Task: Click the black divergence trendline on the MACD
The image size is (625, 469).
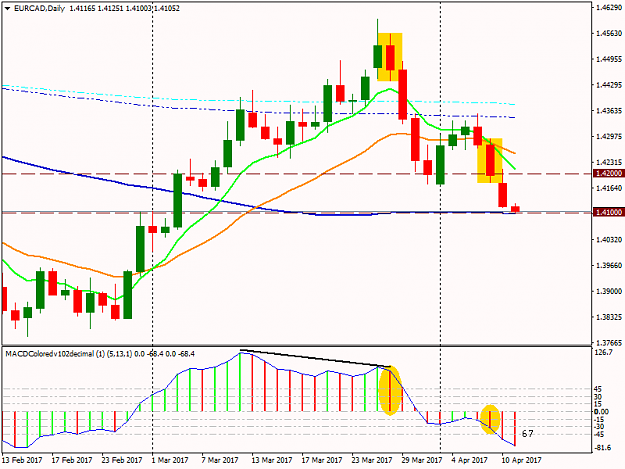Action: (x=316, y=358)
